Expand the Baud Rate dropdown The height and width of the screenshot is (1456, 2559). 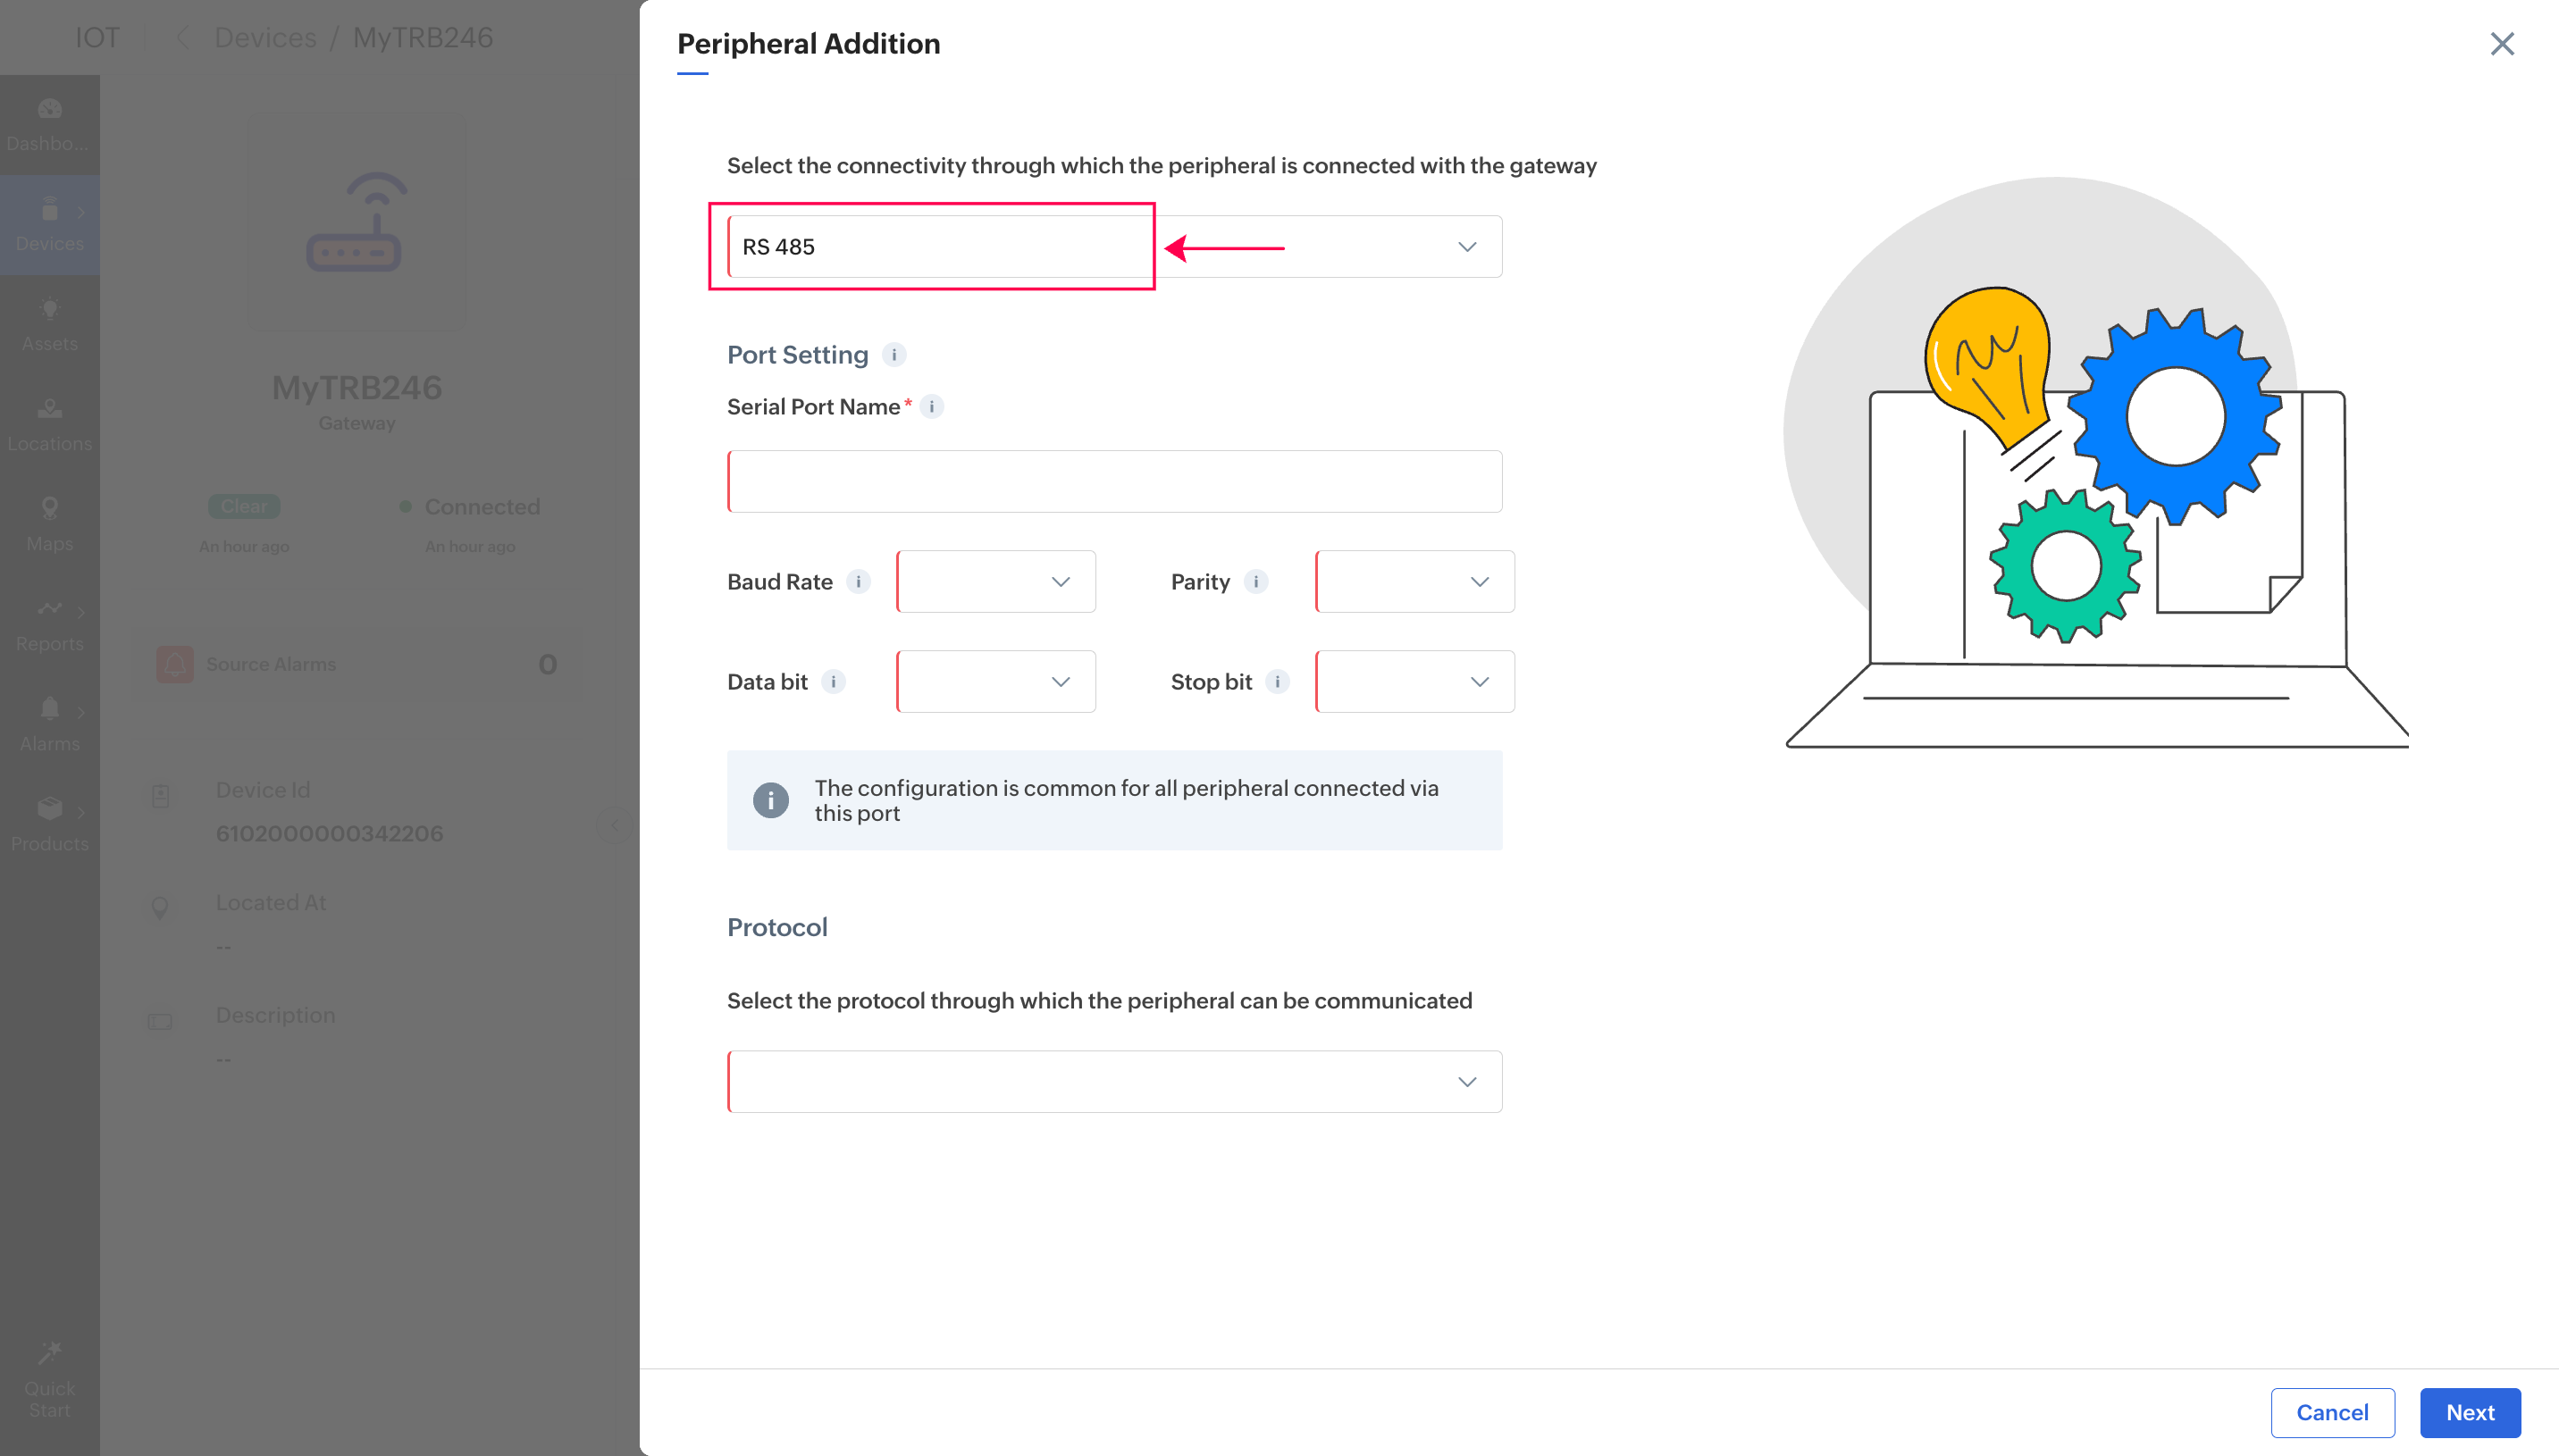pyautogui.click(x=996, y=582)
